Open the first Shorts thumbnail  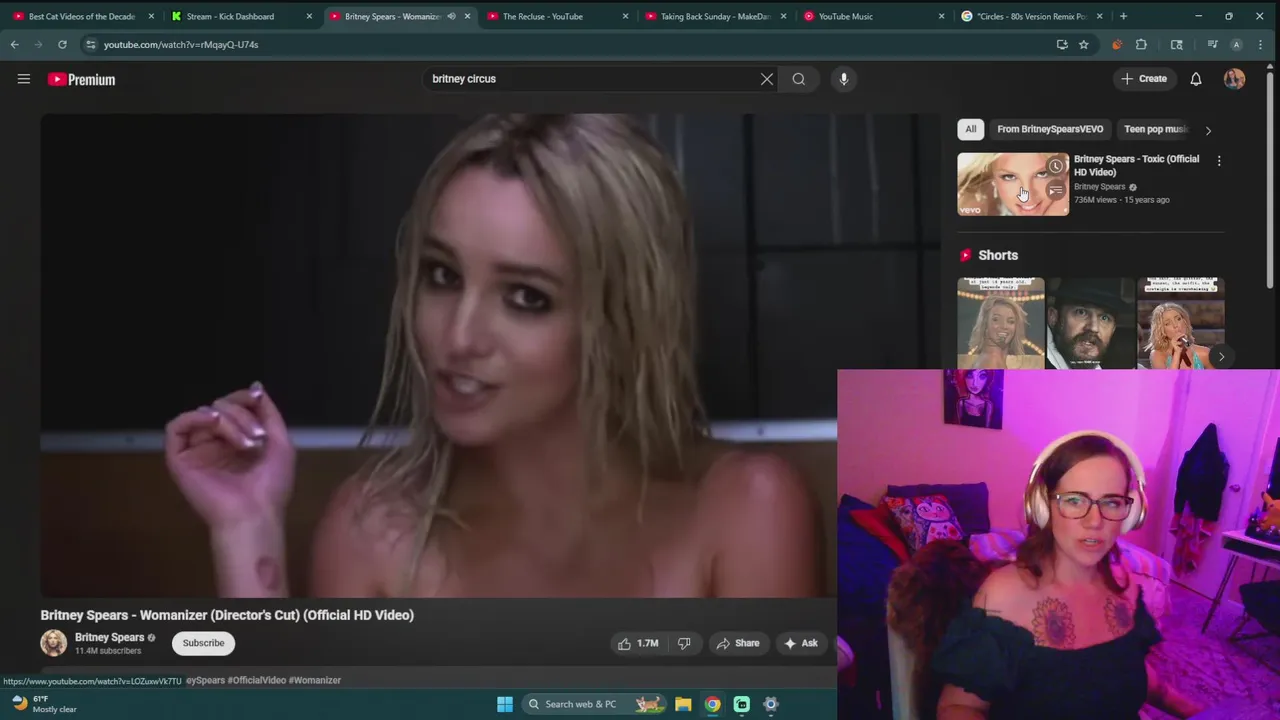1001,323
